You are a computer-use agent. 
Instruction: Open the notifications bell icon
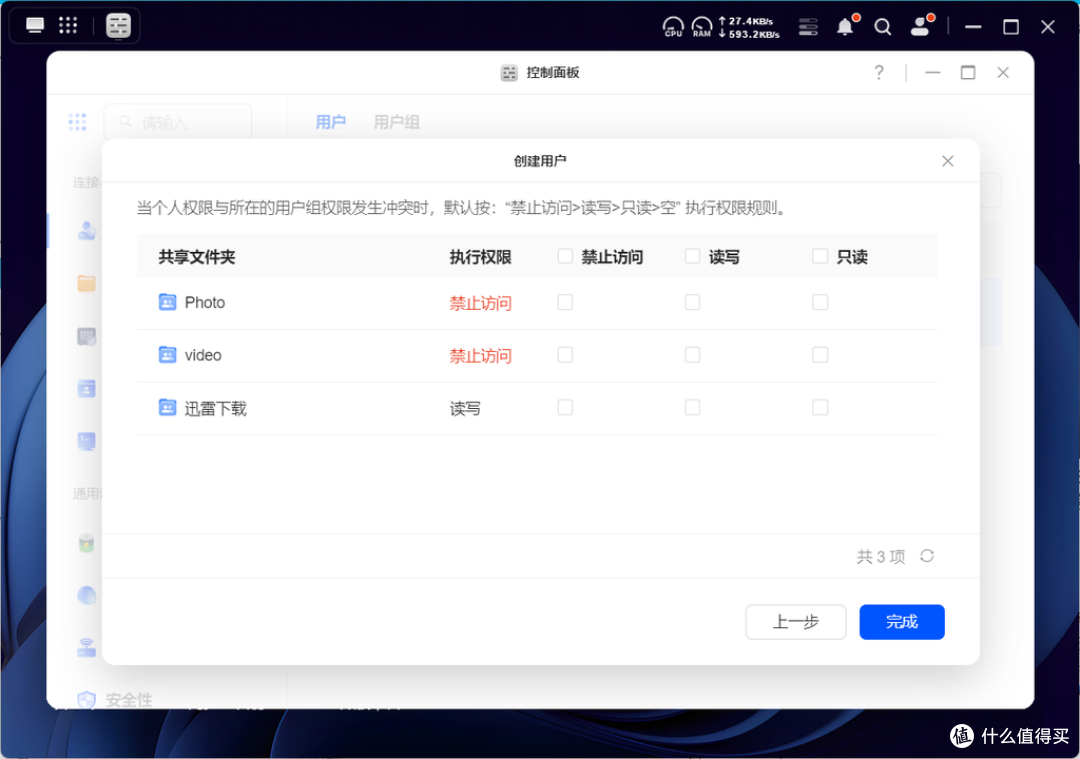846,26
